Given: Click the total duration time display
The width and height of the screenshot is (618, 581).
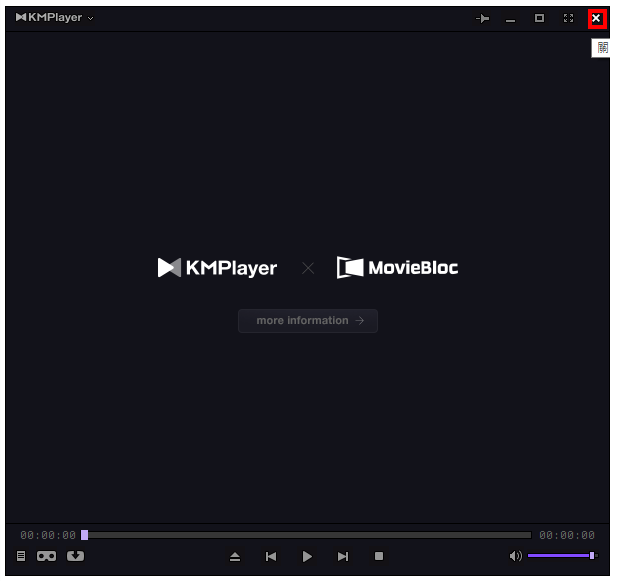Looking at the screenshot, I should point(567,535).
